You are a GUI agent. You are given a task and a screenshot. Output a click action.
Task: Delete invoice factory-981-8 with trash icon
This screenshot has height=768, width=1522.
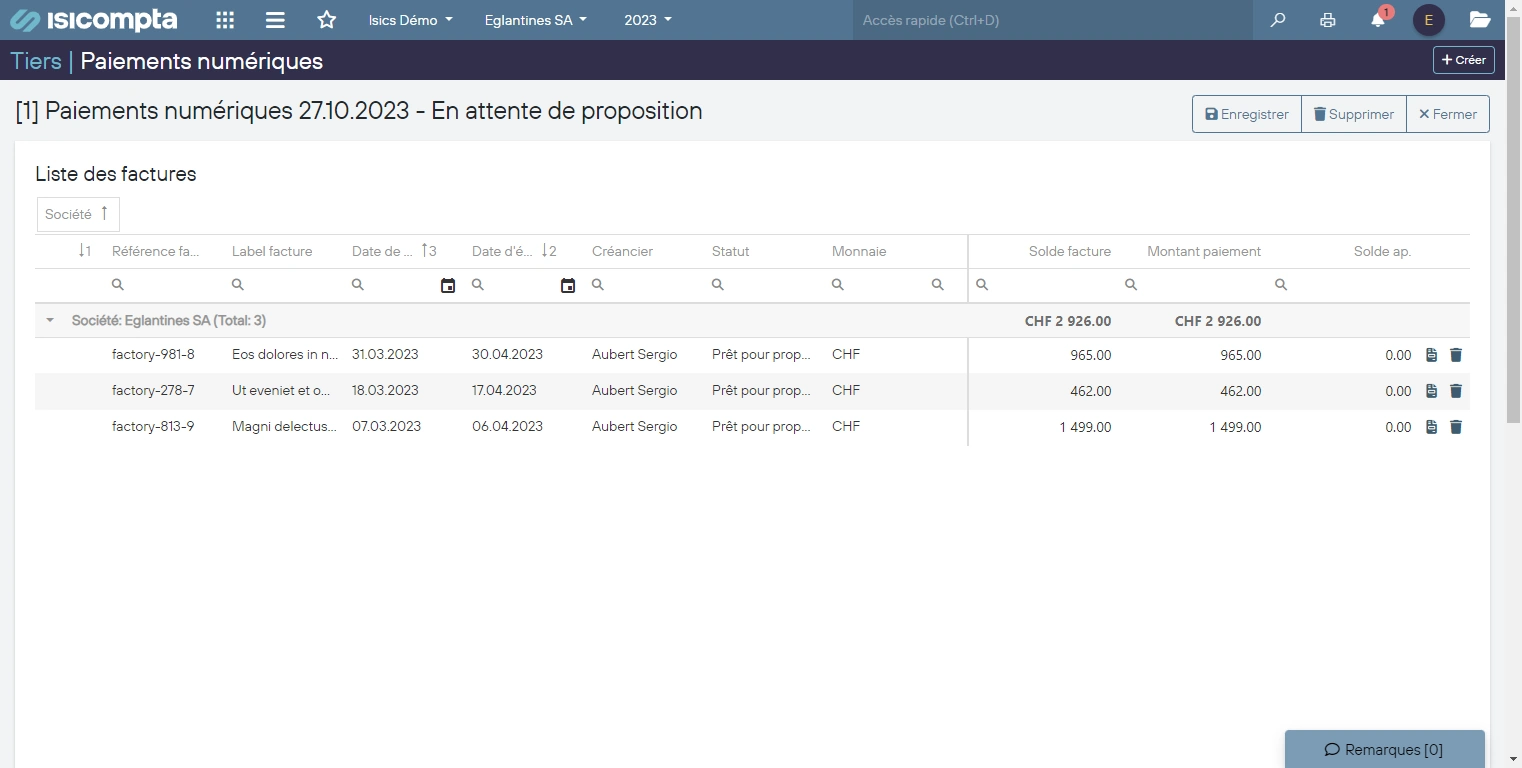[x=1456, y=355]
